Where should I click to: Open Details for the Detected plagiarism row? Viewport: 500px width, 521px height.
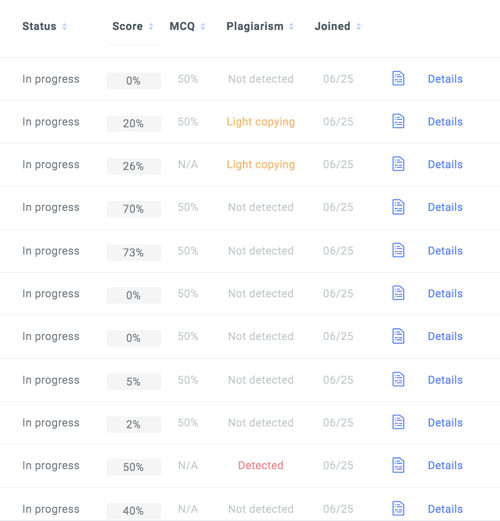445,465
